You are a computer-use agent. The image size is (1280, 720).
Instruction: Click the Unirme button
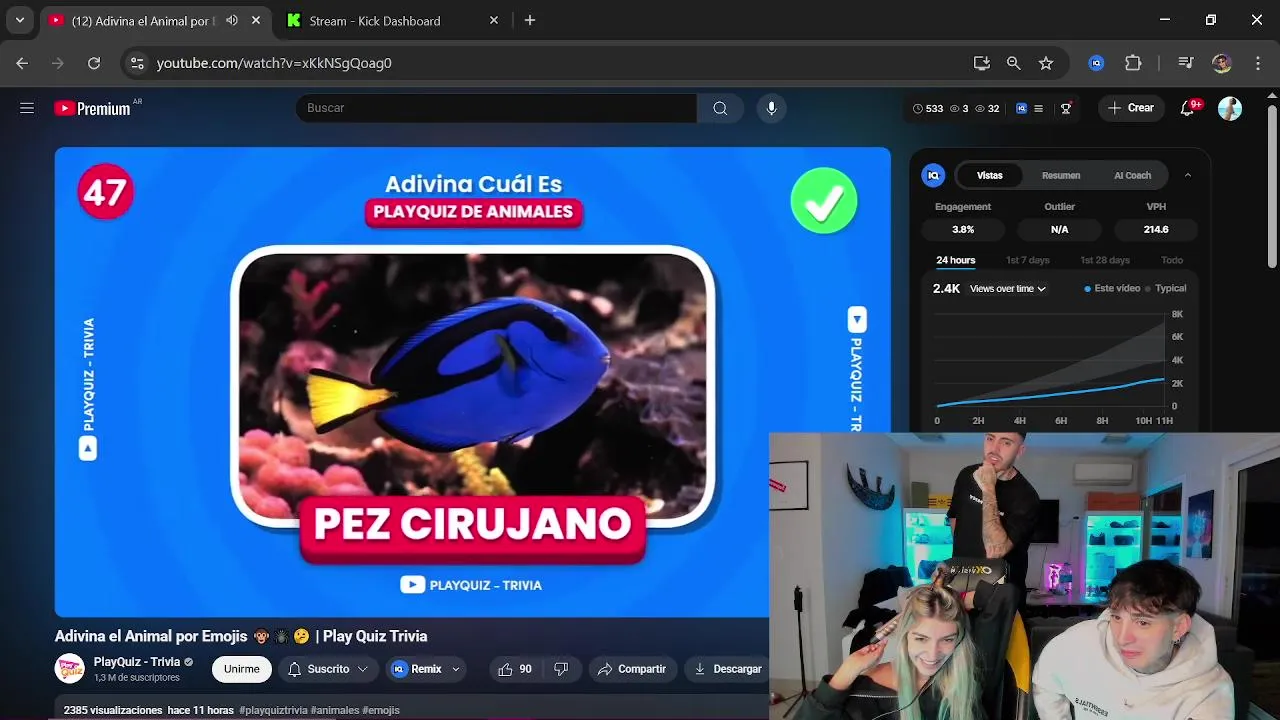(241, 669)
